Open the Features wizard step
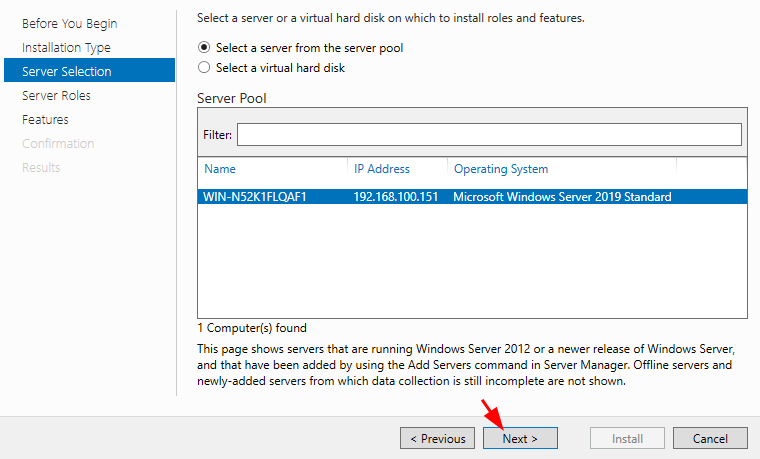760x459 pixels. pos(45,120)
